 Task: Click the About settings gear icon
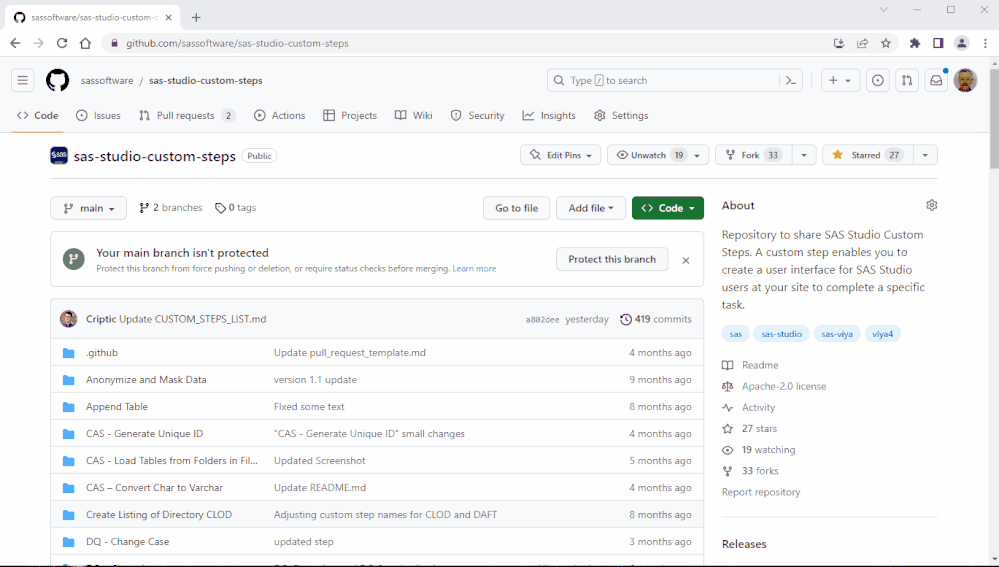point(932,205)
